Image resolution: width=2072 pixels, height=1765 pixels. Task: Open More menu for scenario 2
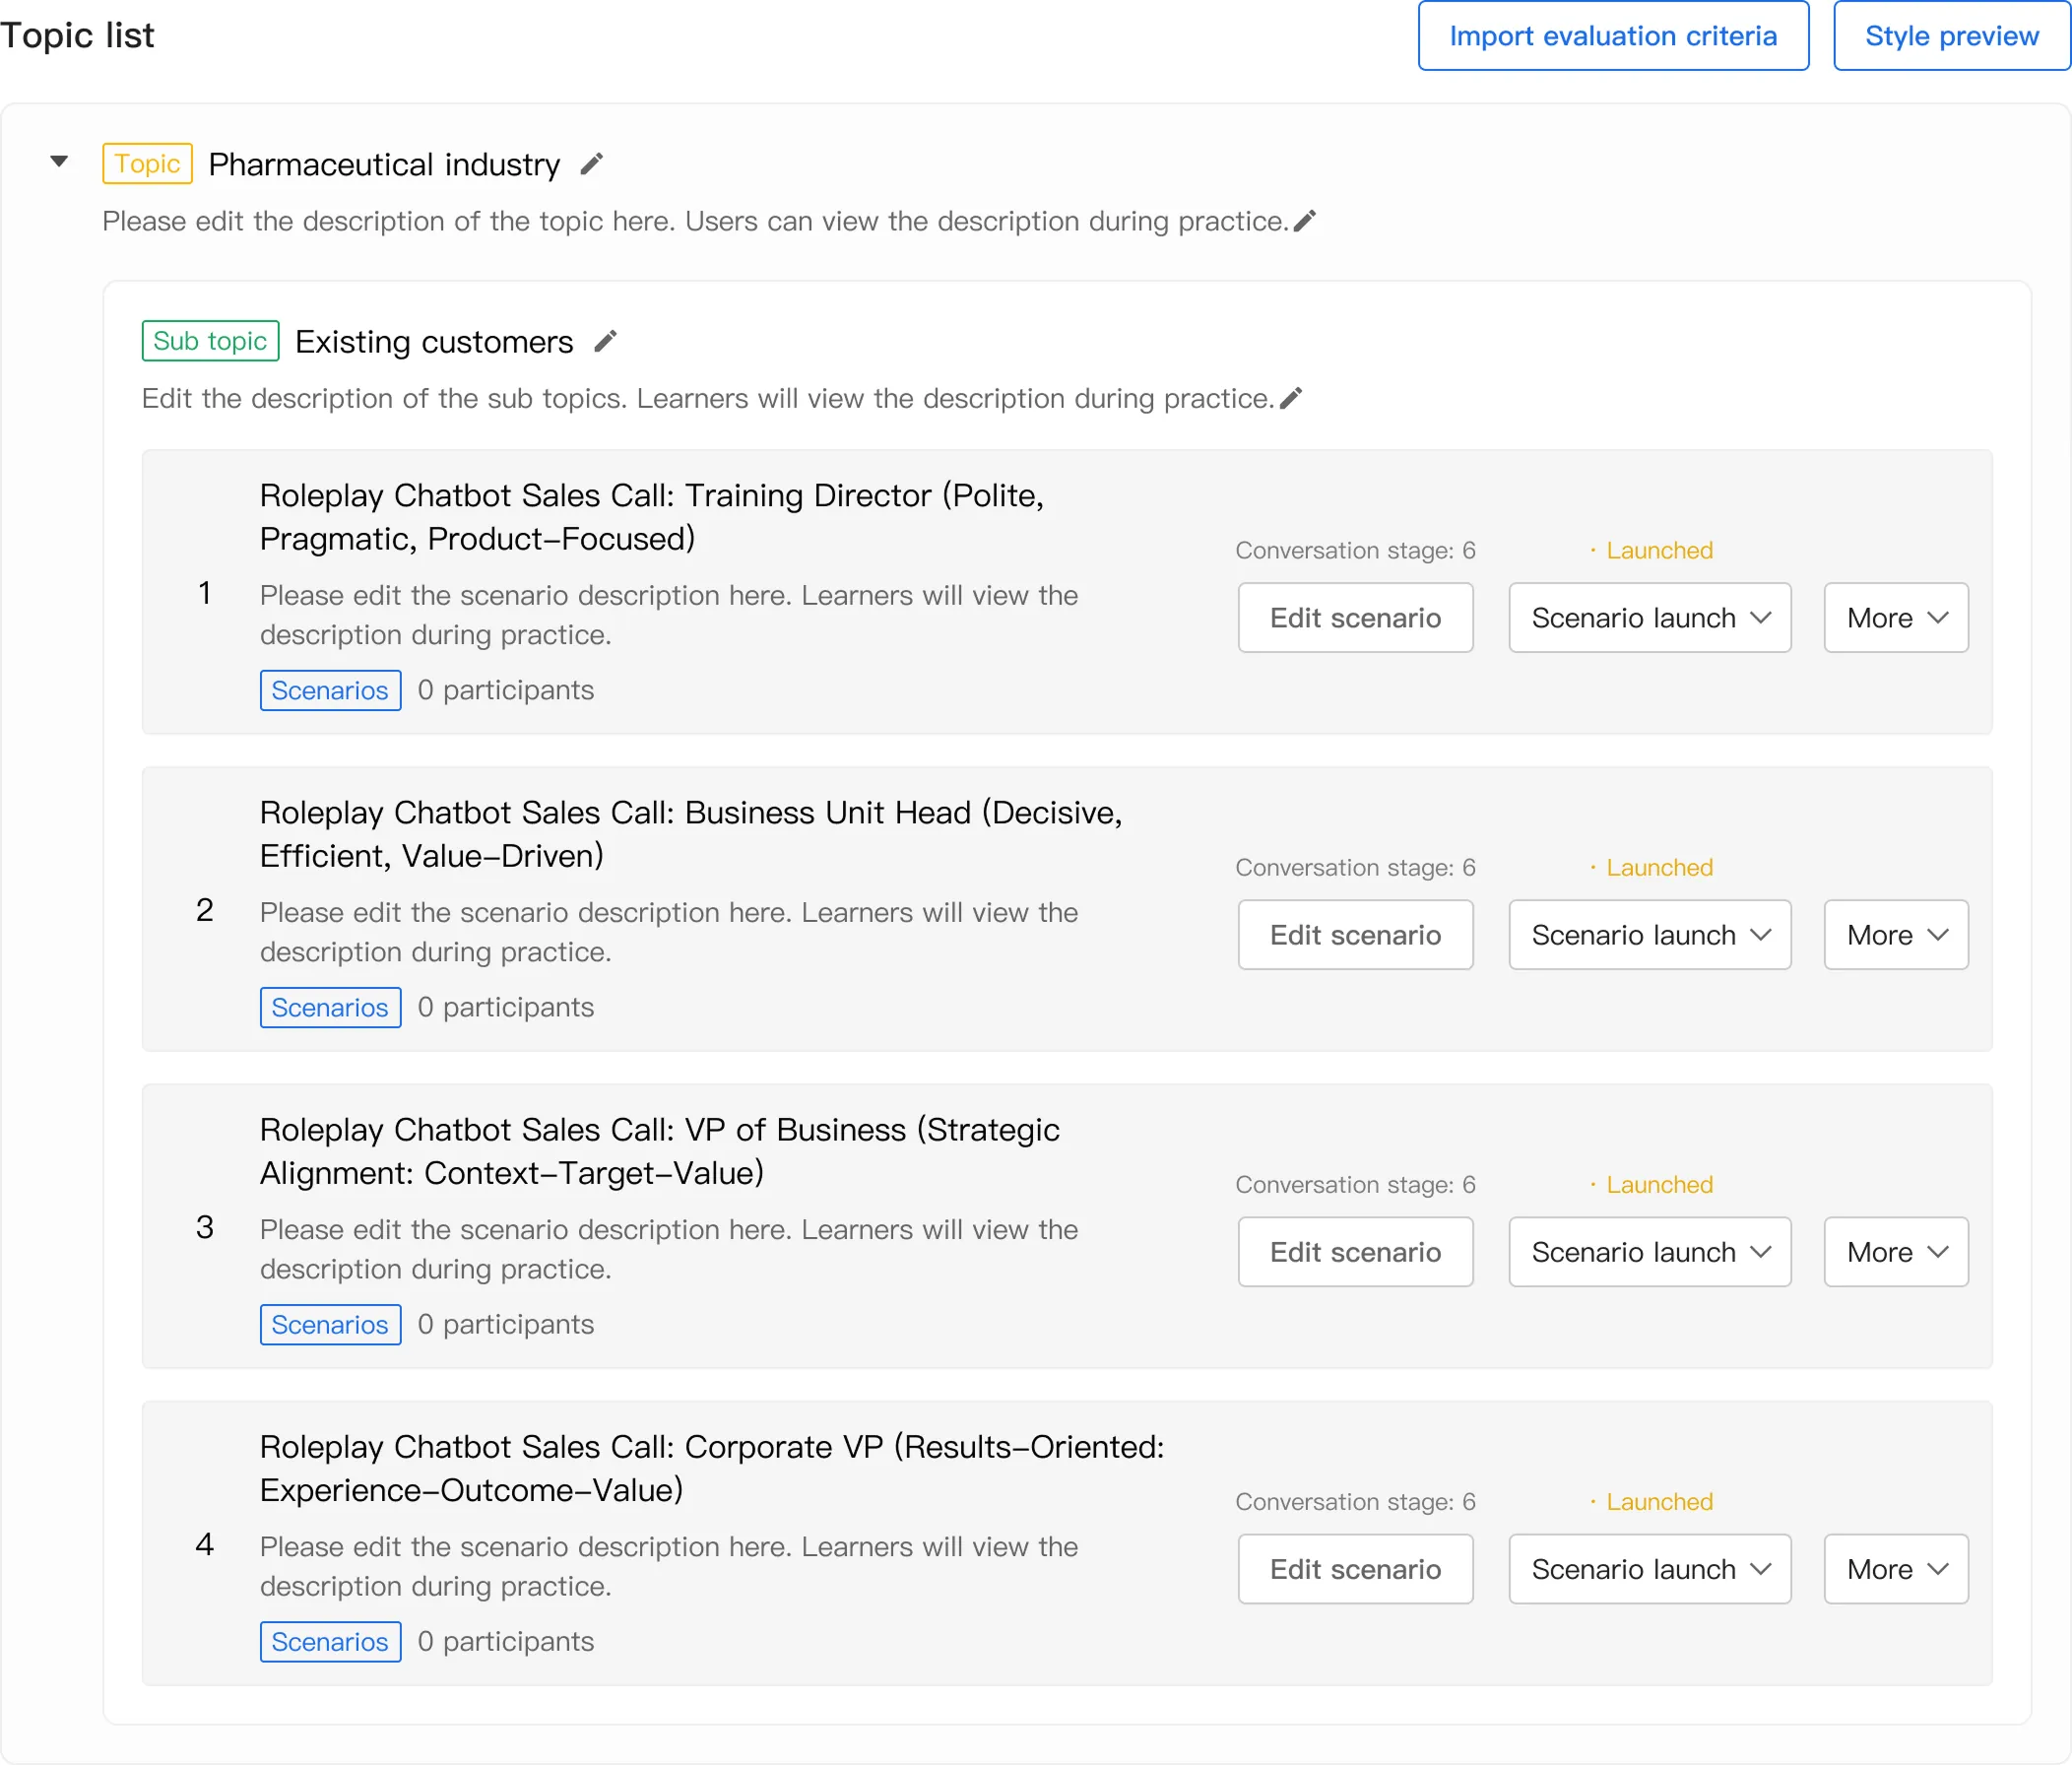[x=1895, y=935]
